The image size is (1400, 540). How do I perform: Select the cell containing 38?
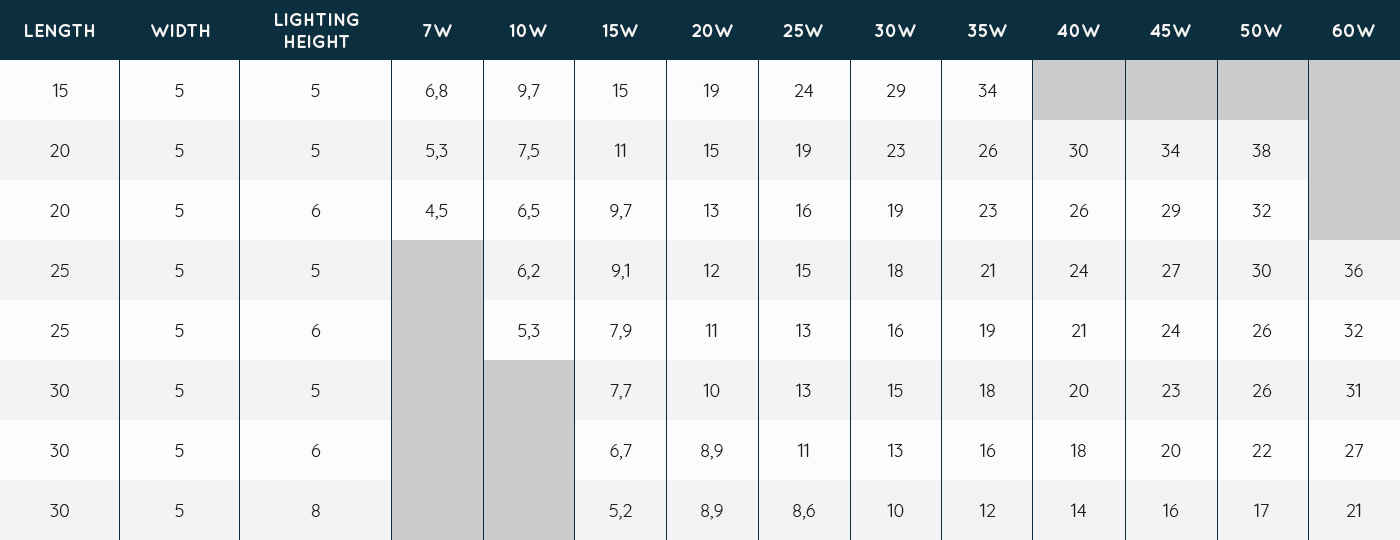click(1261, 151)
